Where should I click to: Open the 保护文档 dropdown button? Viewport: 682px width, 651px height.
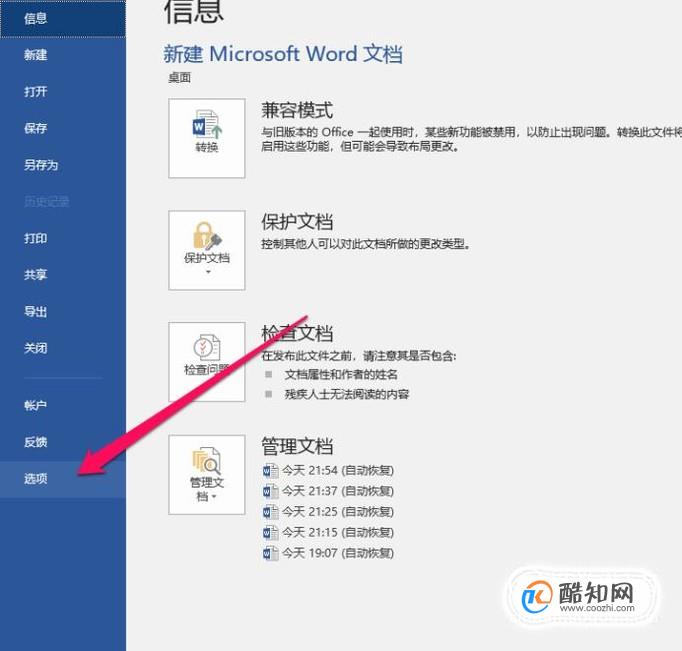(207, 250)
